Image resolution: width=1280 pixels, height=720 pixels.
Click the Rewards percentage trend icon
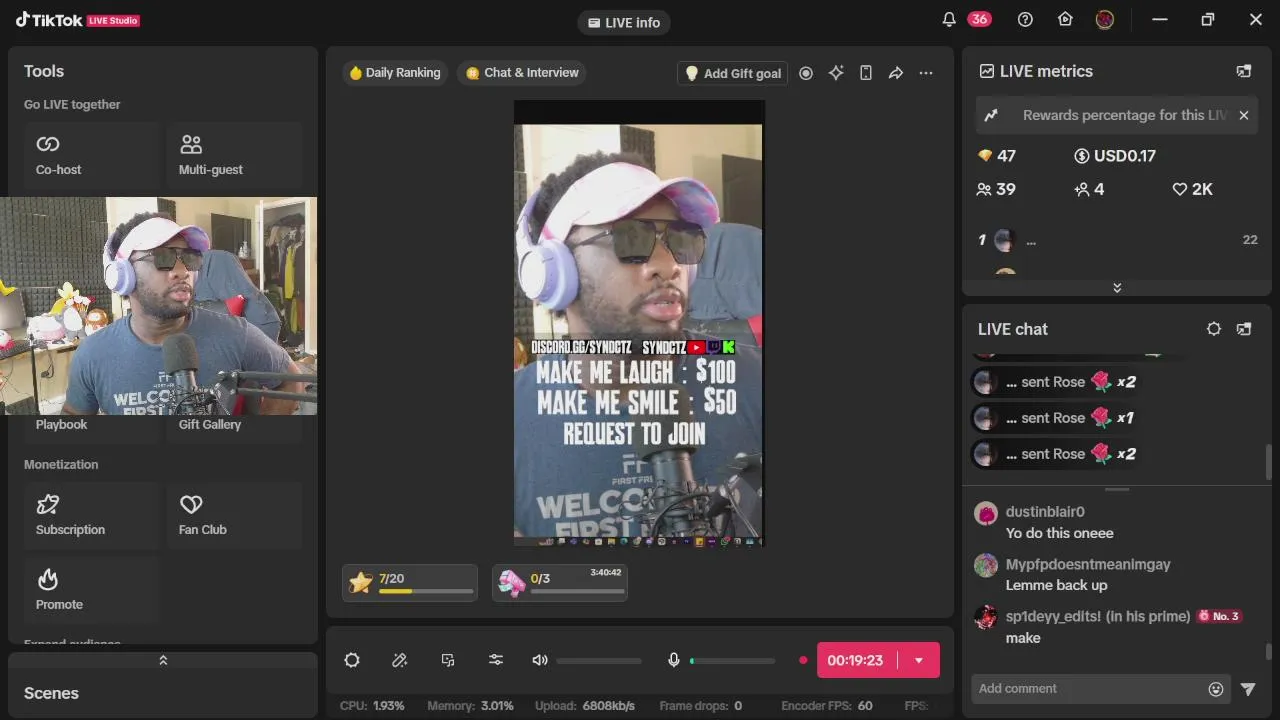(x=991, y=115)
